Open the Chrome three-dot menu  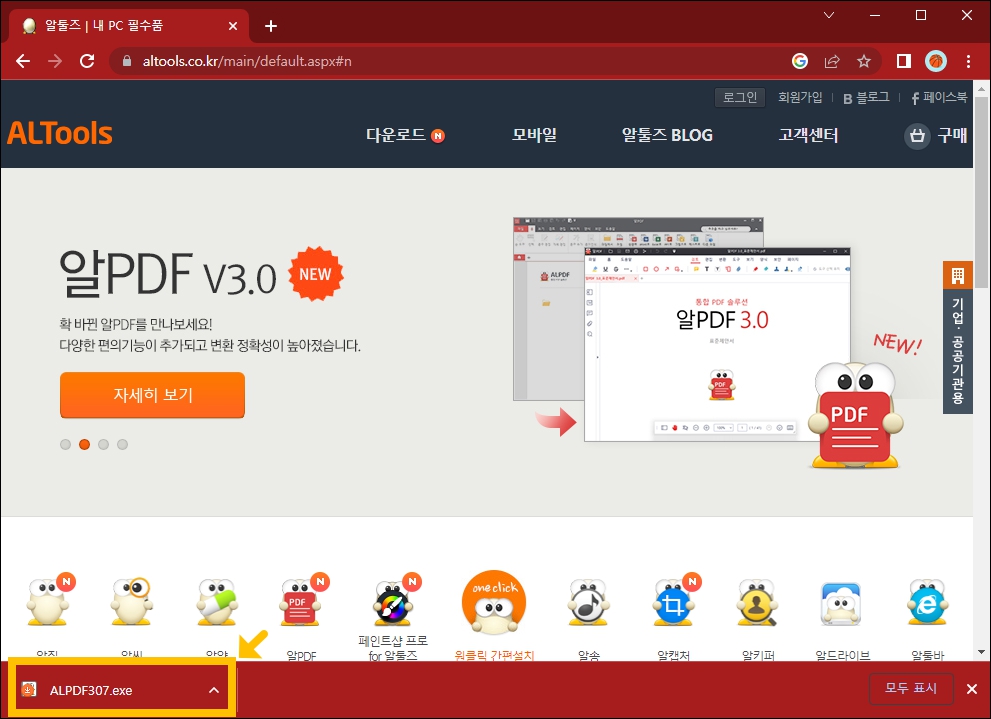click(967, 61)
